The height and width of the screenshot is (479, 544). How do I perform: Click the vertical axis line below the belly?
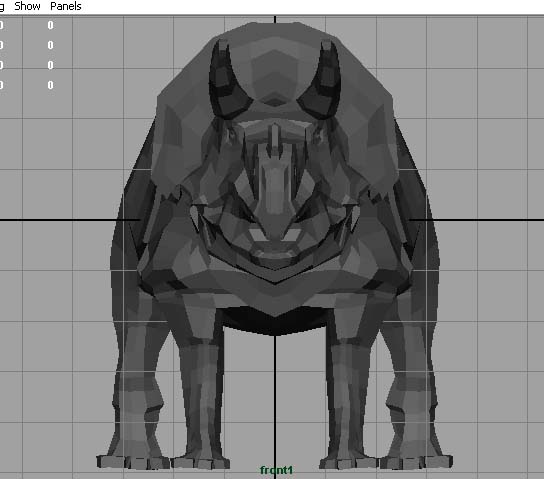(x=275, y=399)
